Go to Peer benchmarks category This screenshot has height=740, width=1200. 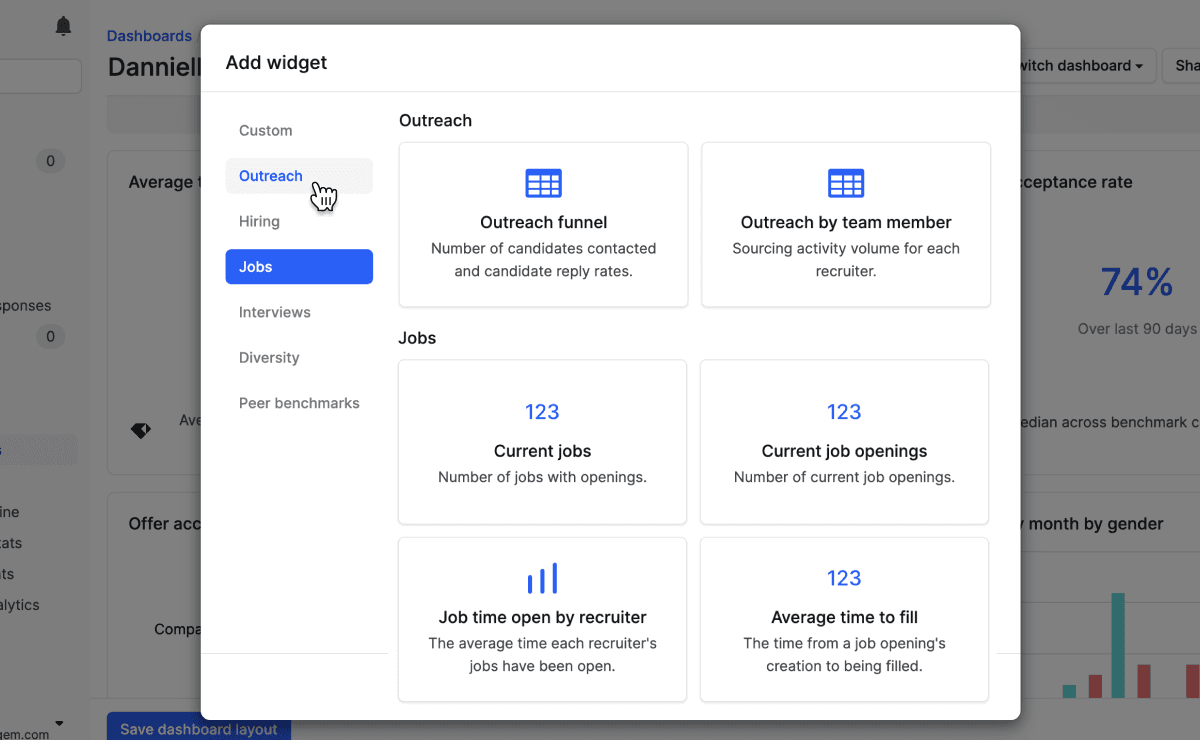tap(299, 404)
